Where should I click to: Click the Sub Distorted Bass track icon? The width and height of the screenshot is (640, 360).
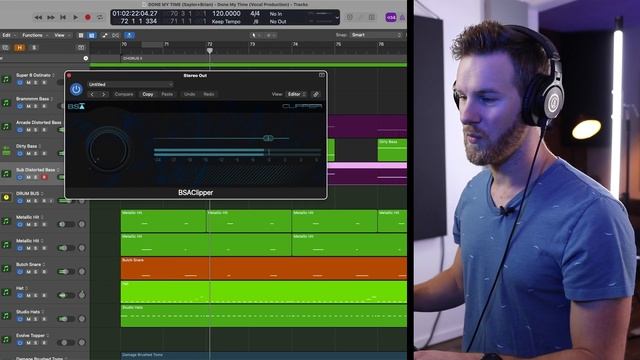[6, 173]
